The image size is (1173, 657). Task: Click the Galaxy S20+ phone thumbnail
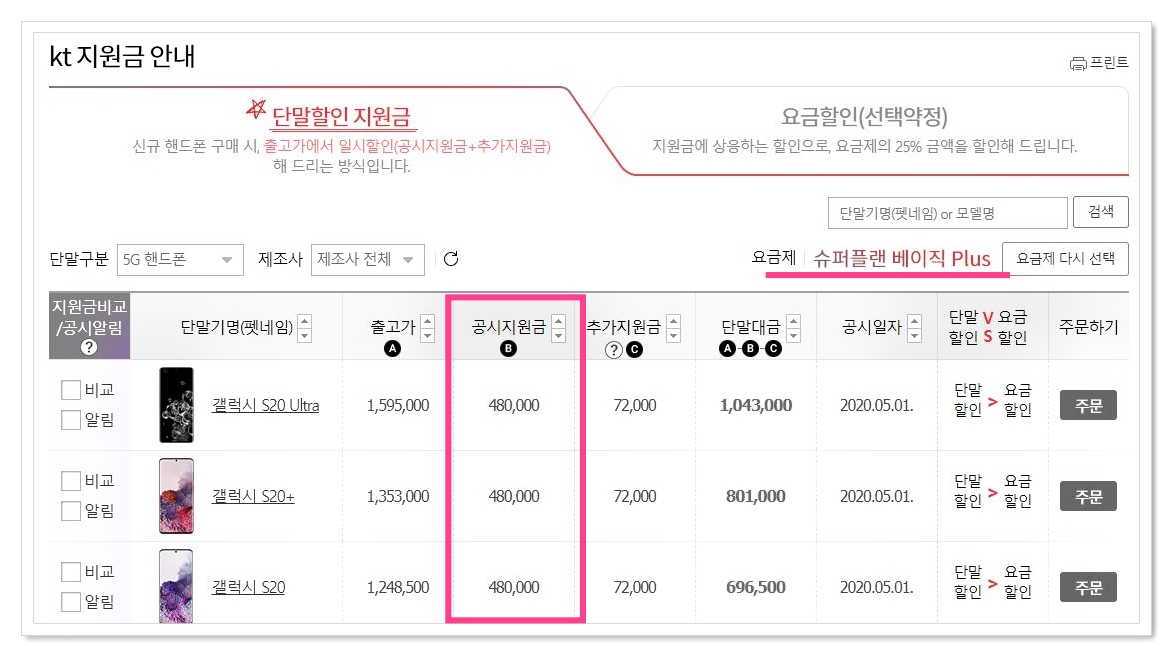pos(177,496)
